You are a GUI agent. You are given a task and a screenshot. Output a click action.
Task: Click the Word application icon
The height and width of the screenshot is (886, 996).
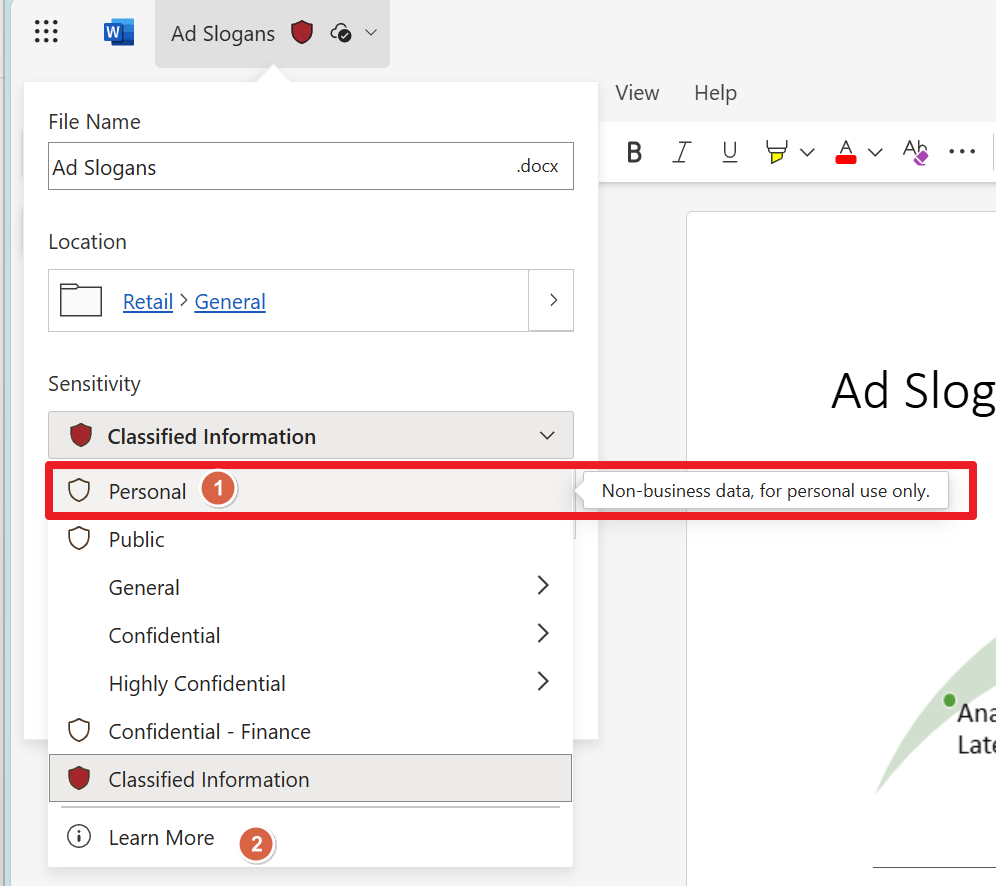coord(118,31)
